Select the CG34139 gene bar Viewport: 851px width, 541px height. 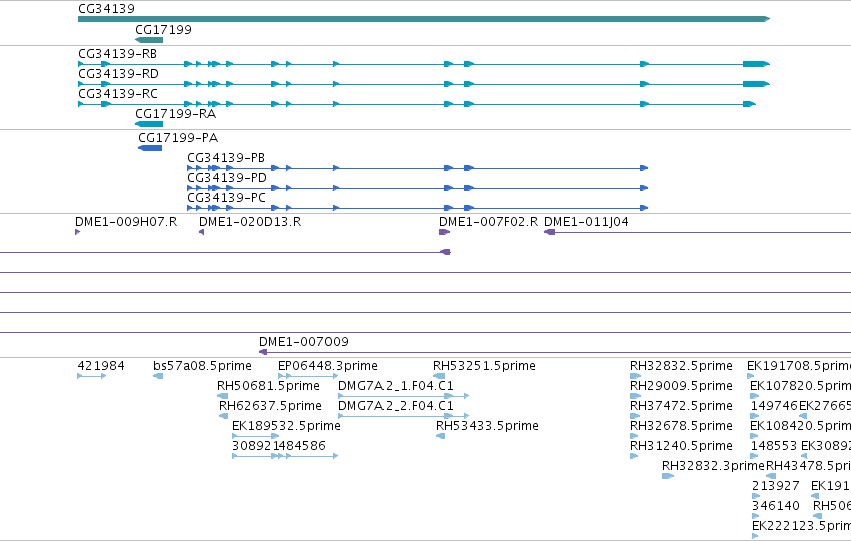click(424, 19)
